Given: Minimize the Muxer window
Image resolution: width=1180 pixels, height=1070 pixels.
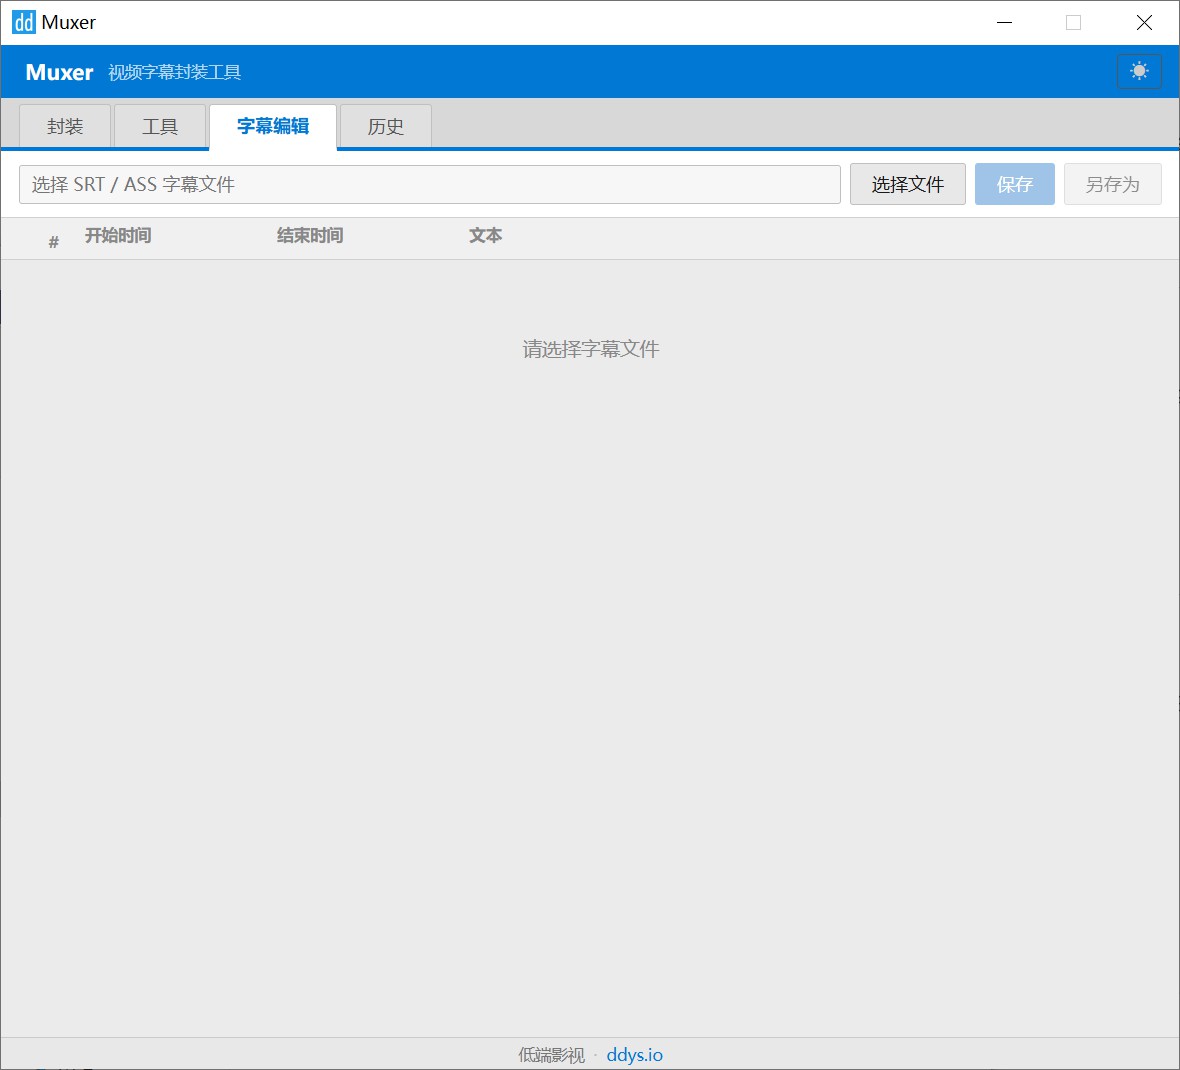Looking at the screenshot, I should (1005, 22).
